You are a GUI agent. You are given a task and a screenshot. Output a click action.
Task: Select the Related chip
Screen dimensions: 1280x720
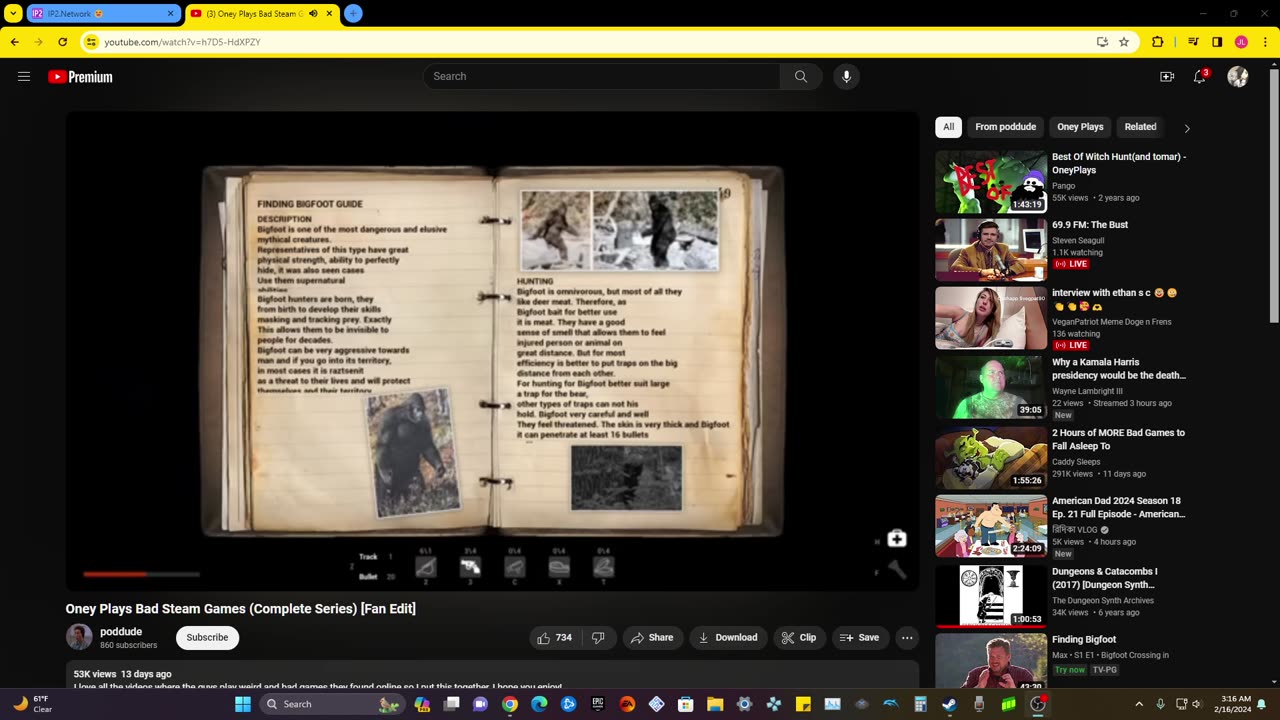coord(1140,127)
